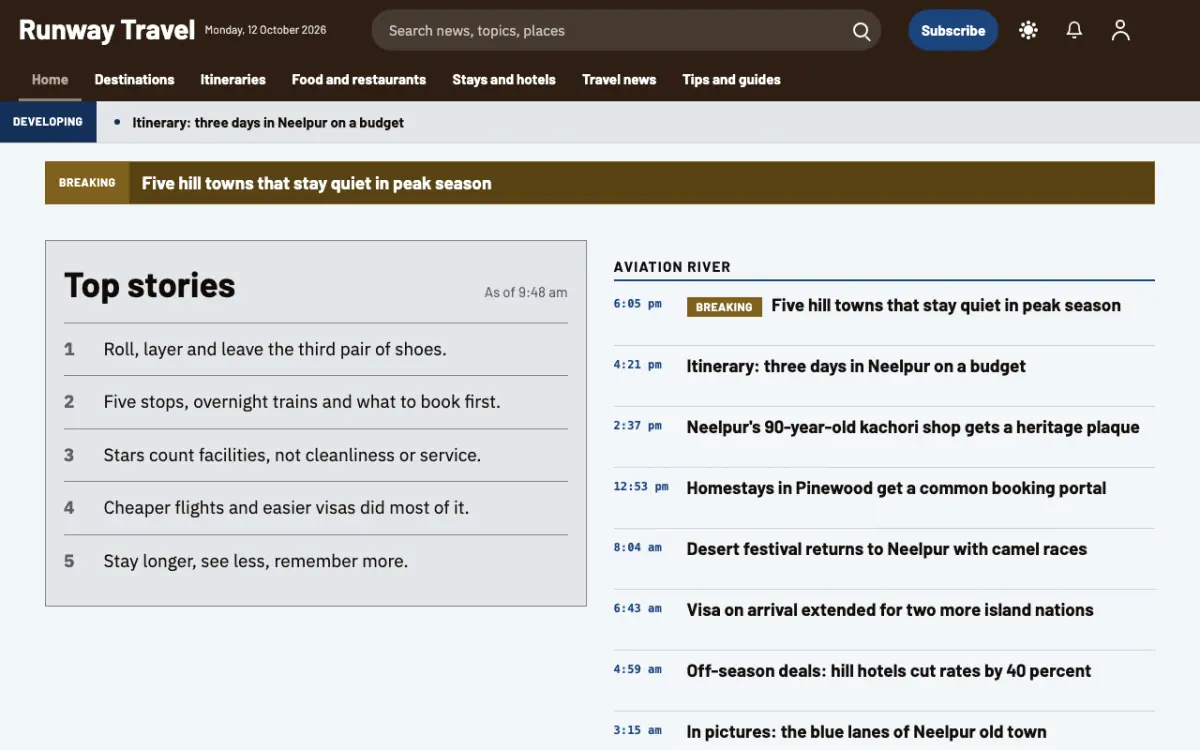Image resolution: width=1200 pixels, height=750 pixels.
Task: Click the DEVELOPING ticker label
Action: [48, 122]
